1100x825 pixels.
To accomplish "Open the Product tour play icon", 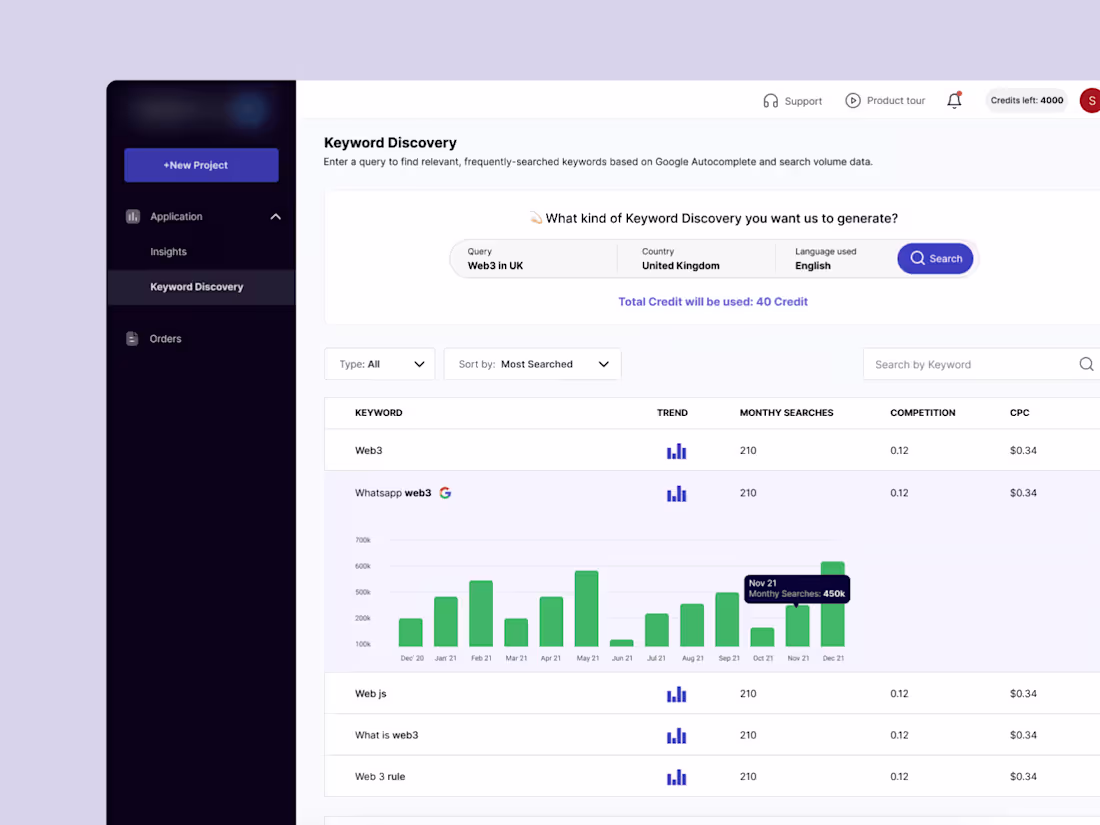I will point(853,100).
